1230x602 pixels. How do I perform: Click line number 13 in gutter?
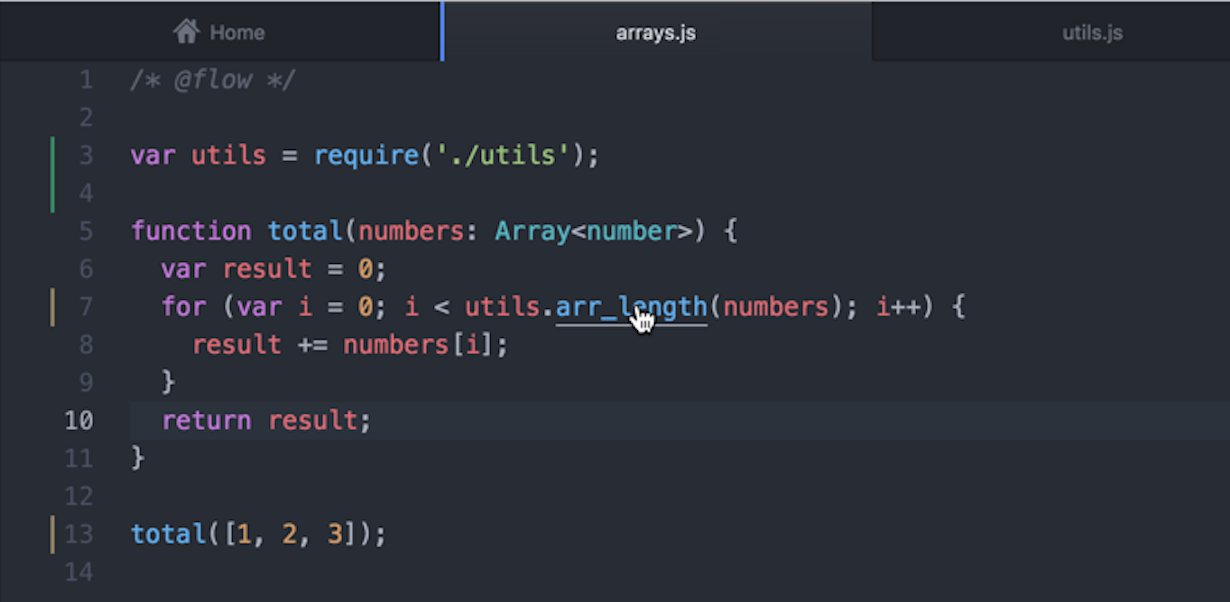click(x=78, y=534)
